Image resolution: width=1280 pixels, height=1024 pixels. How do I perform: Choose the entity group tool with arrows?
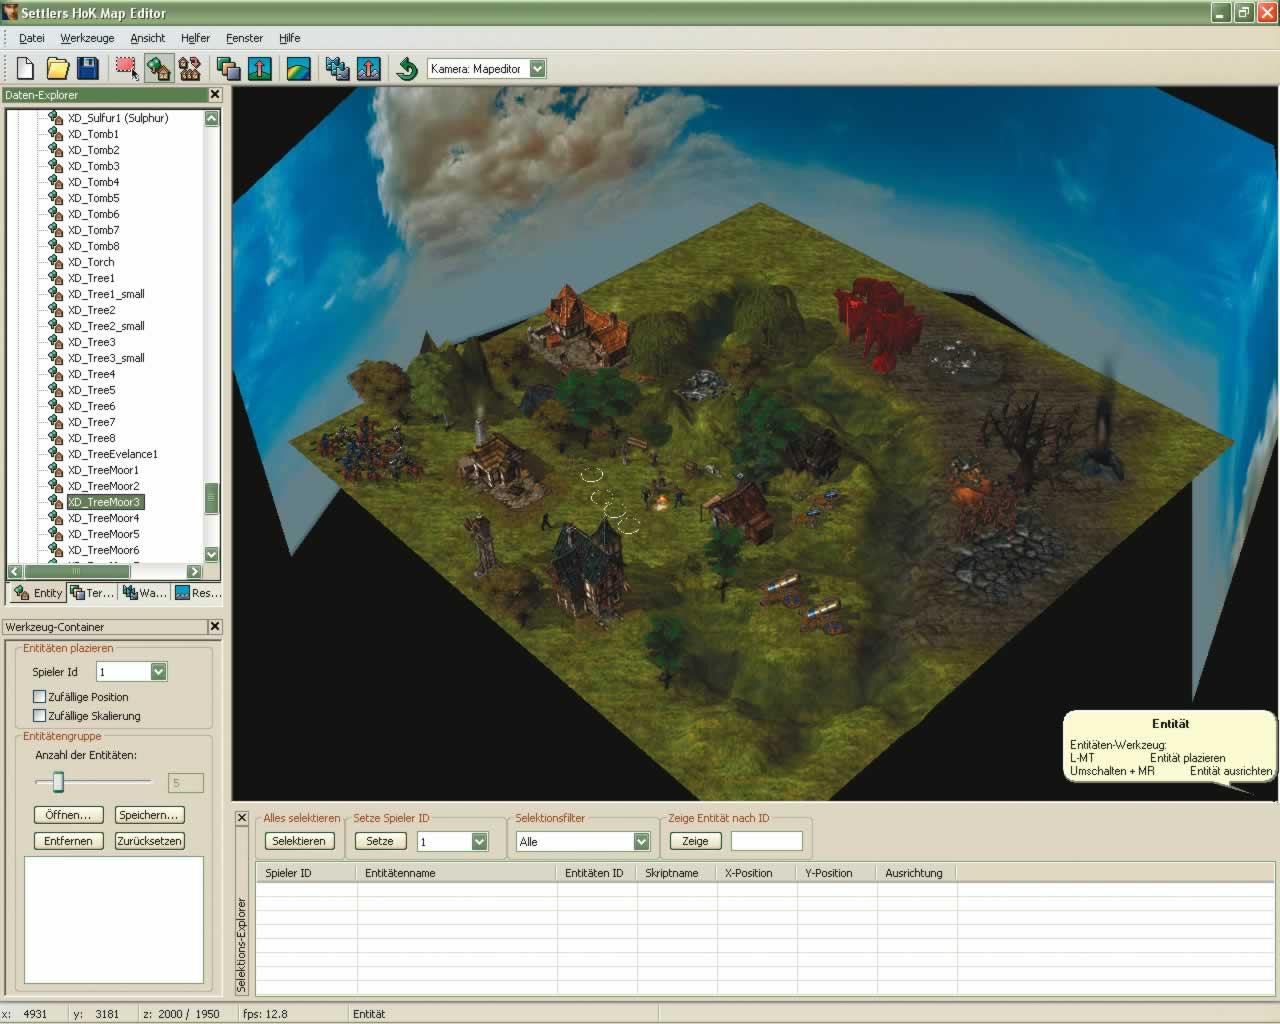(x=189, y=68)
